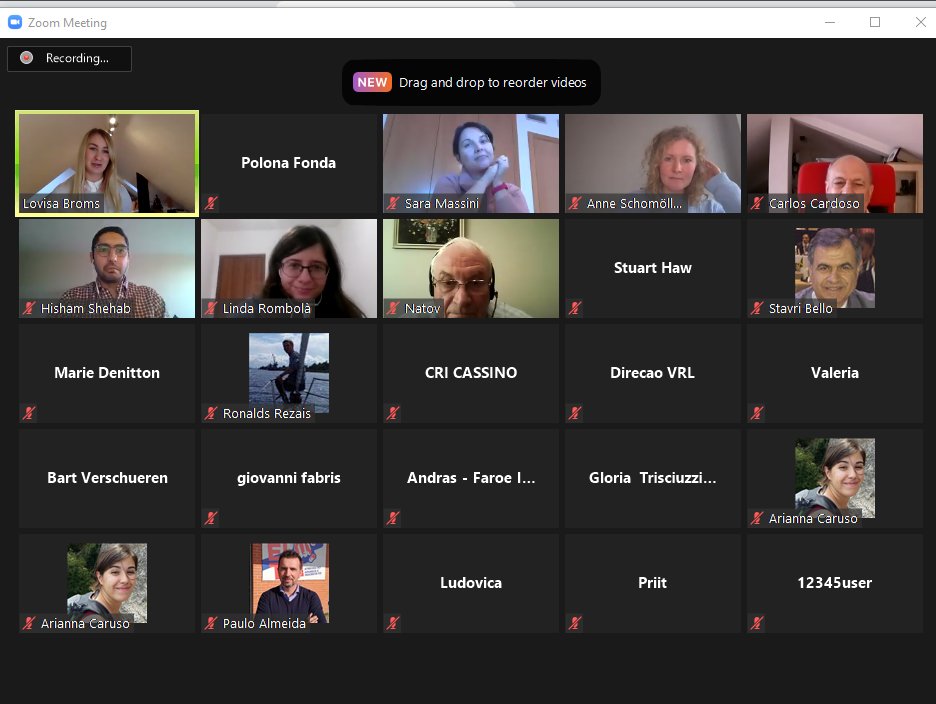Click muted mic icon beside Paulo Almeida
Screen dimensions: 936x704
click(x=211, y=623)
